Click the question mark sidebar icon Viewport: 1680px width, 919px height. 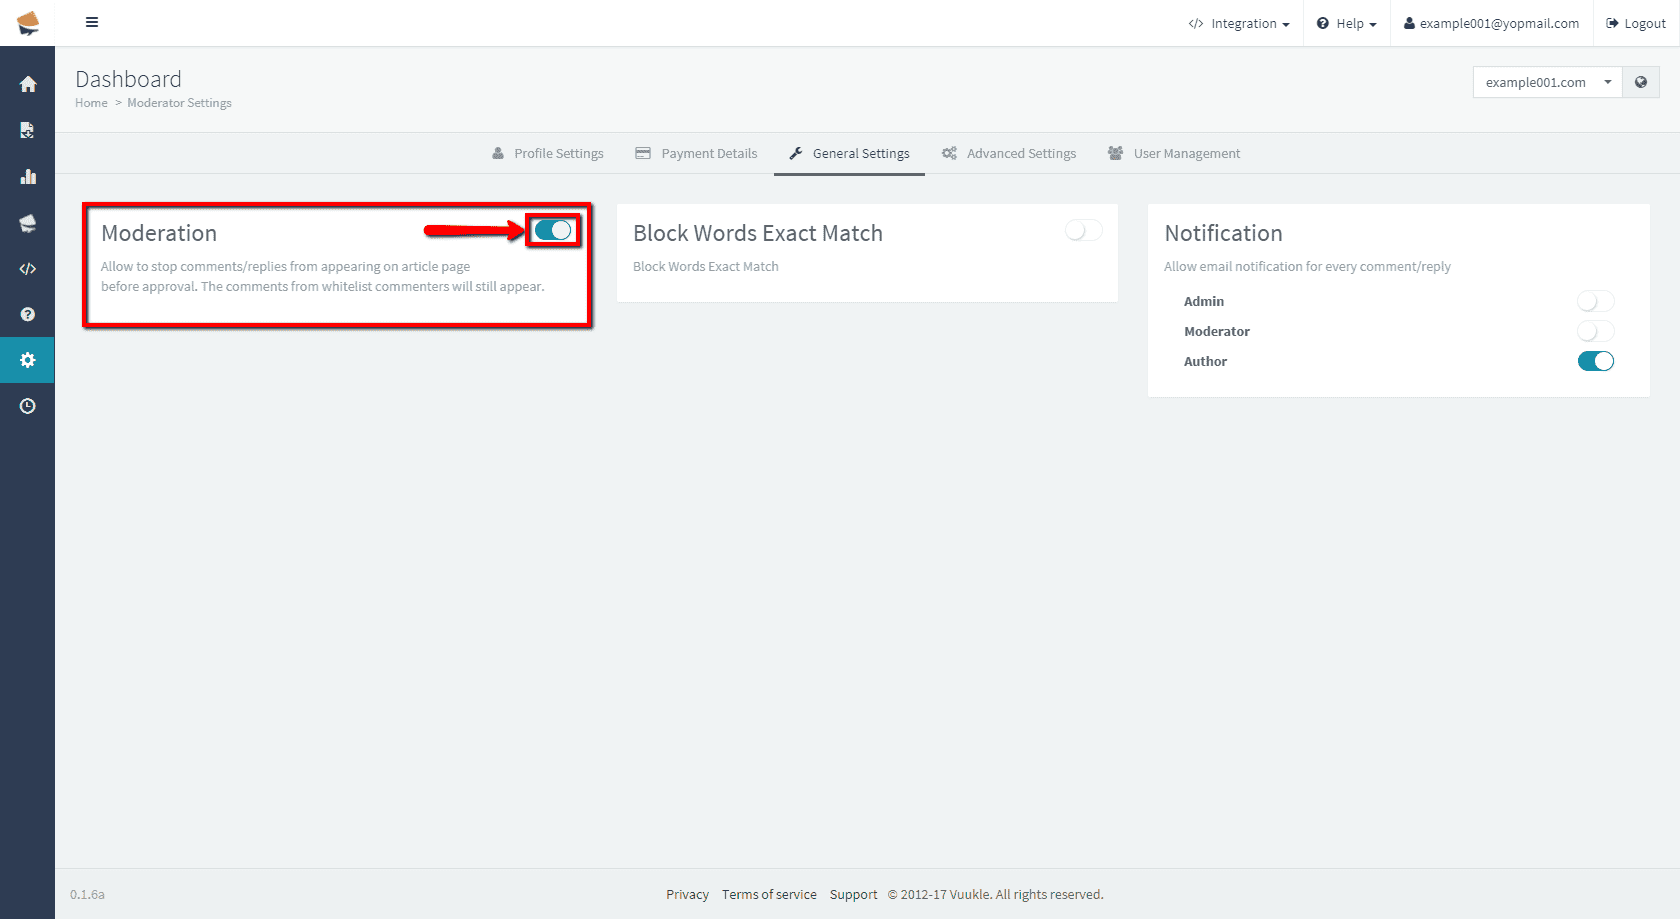(x=28, y=314)
